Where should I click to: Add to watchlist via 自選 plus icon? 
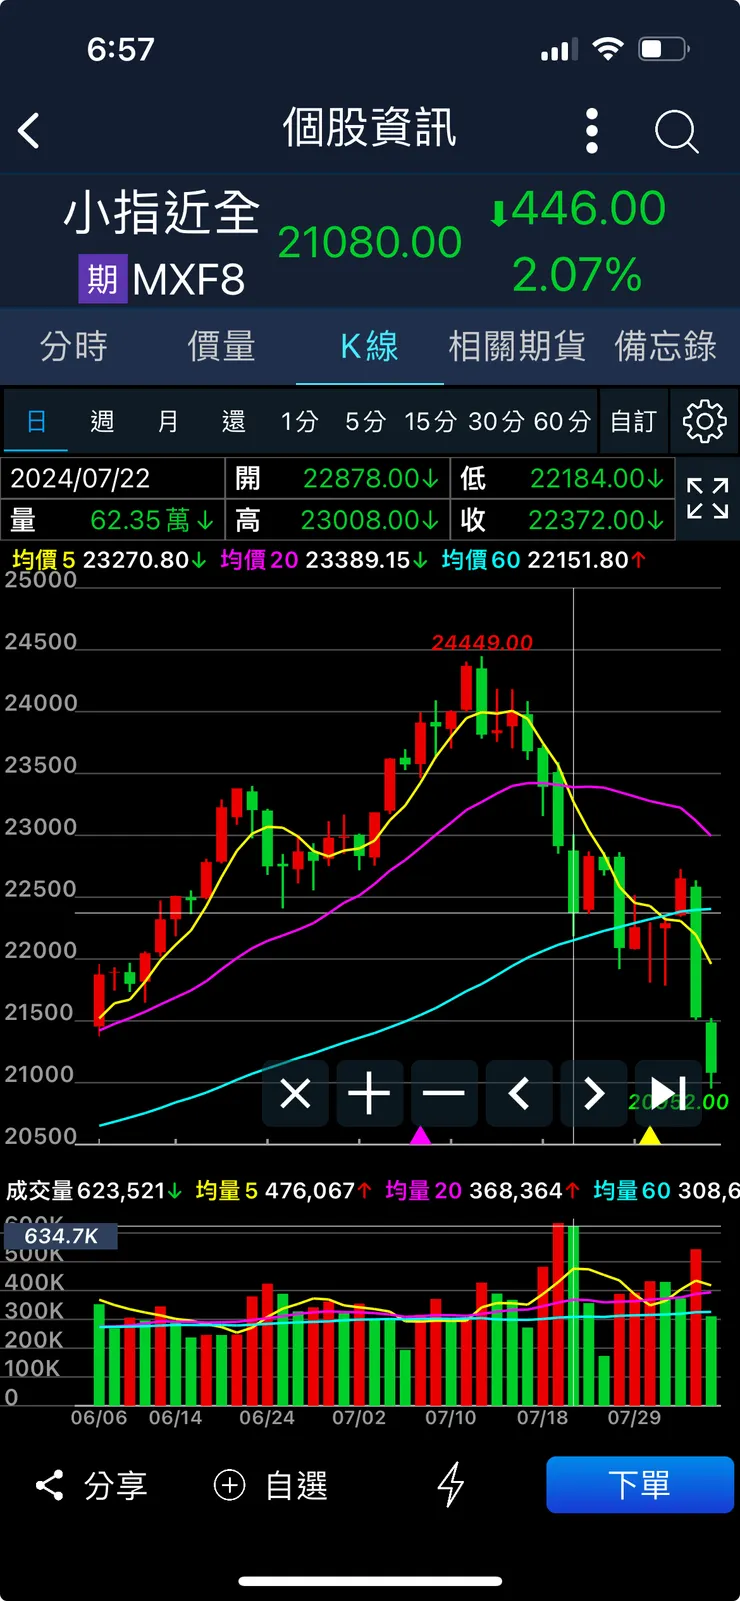point(229,1485)
